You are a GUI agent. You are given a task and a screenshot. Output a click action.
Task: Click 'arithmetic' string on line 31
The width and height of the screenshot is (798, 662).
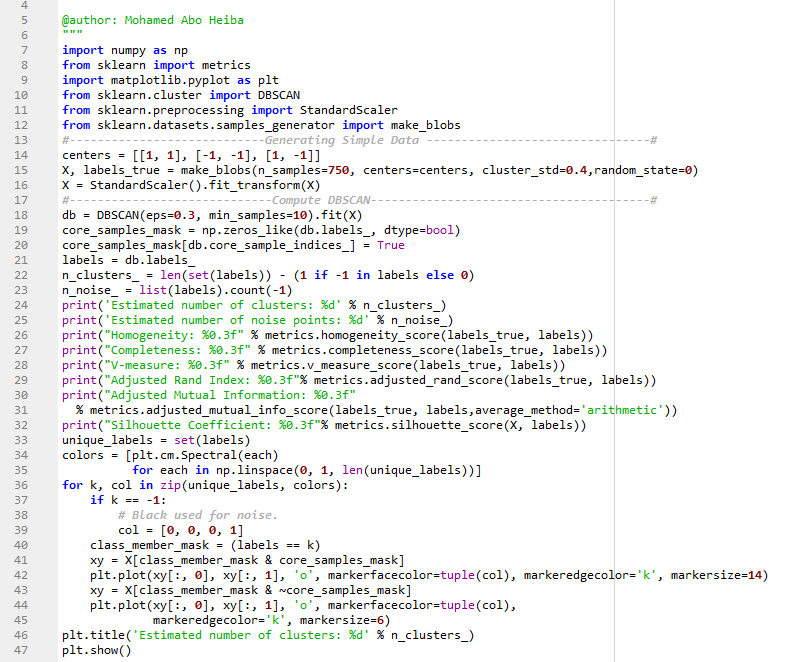(622, 410)
